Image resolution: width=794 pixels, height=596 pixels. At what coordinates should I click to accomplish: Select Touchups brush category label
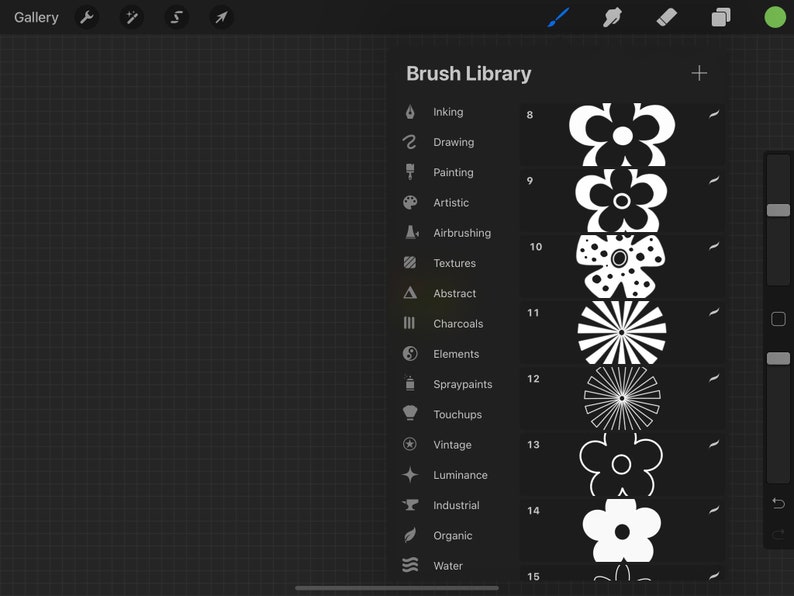pos(457,414)
